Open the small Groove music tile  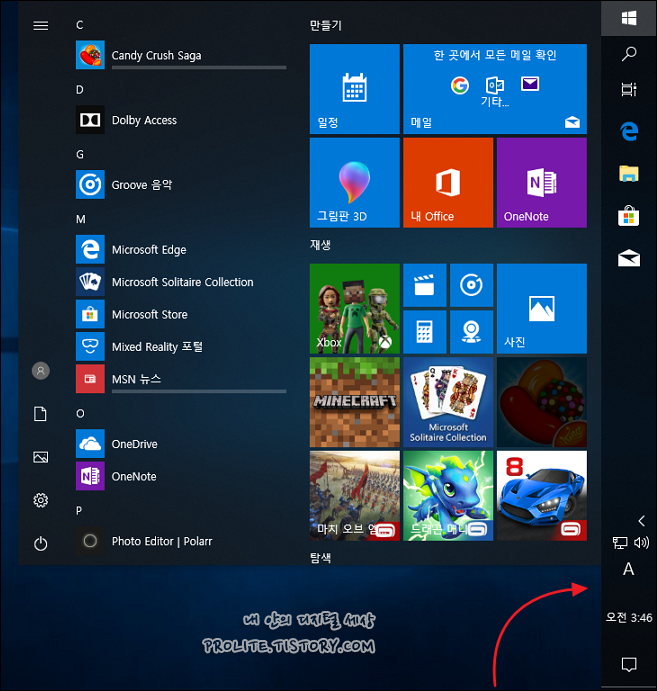coord(471,285)
